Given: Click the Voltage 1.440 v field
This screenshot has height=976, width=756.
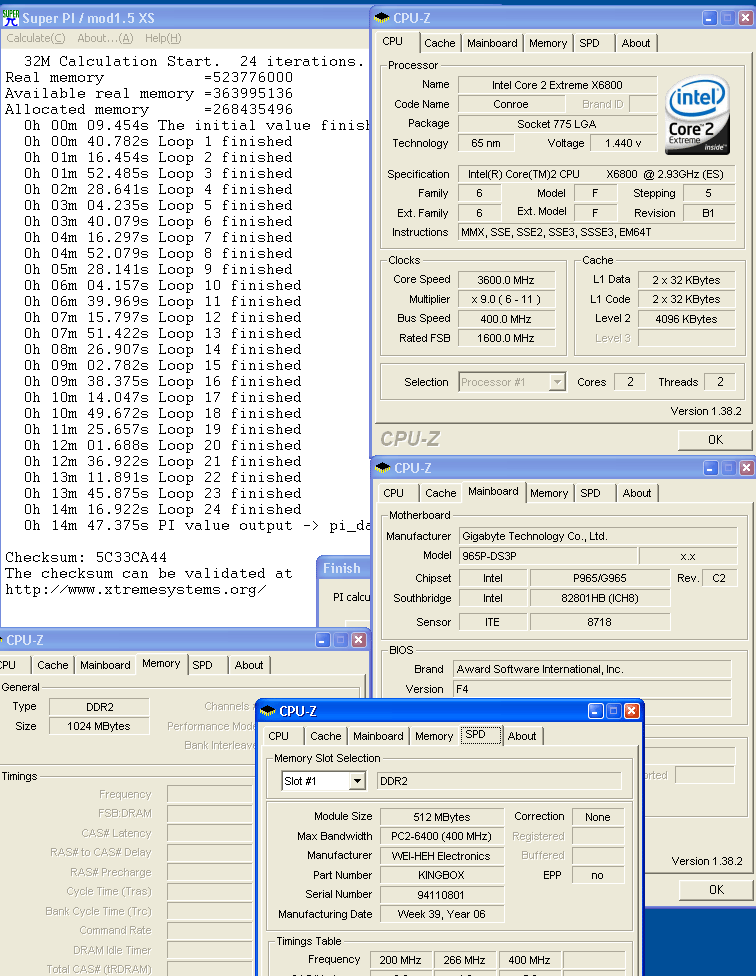Looking at the screenshot, I should coord(623,143).
